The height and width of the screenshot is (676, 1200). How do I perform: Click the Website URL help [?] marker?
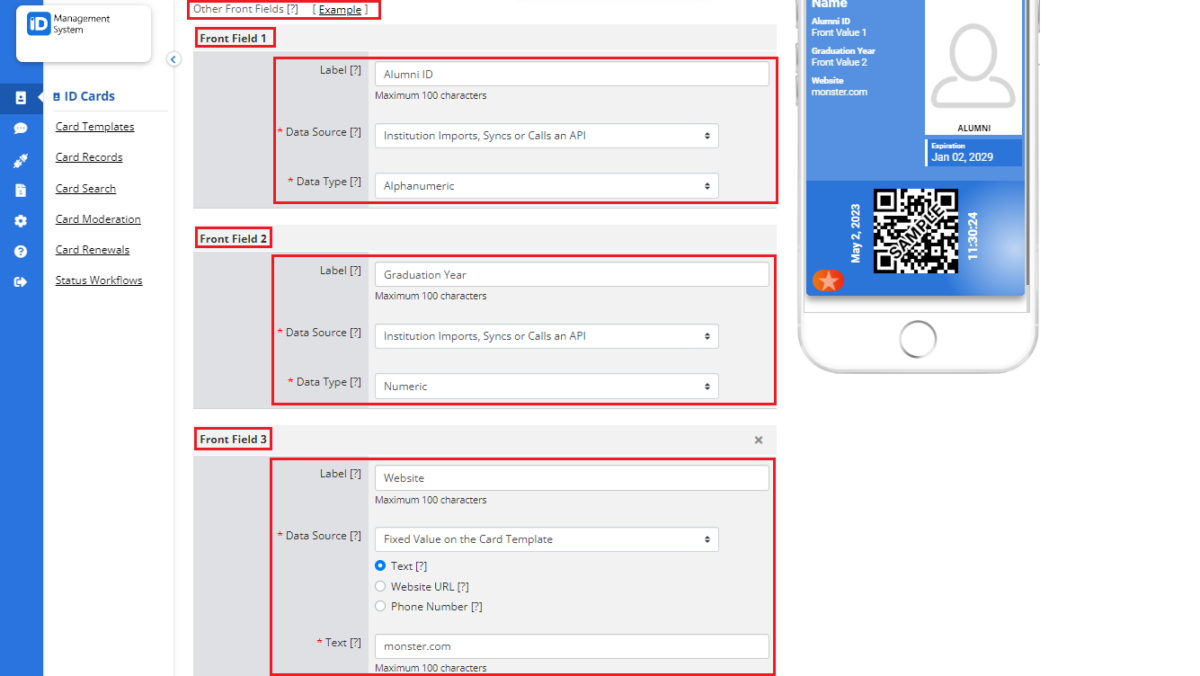[x=463, y=587]
